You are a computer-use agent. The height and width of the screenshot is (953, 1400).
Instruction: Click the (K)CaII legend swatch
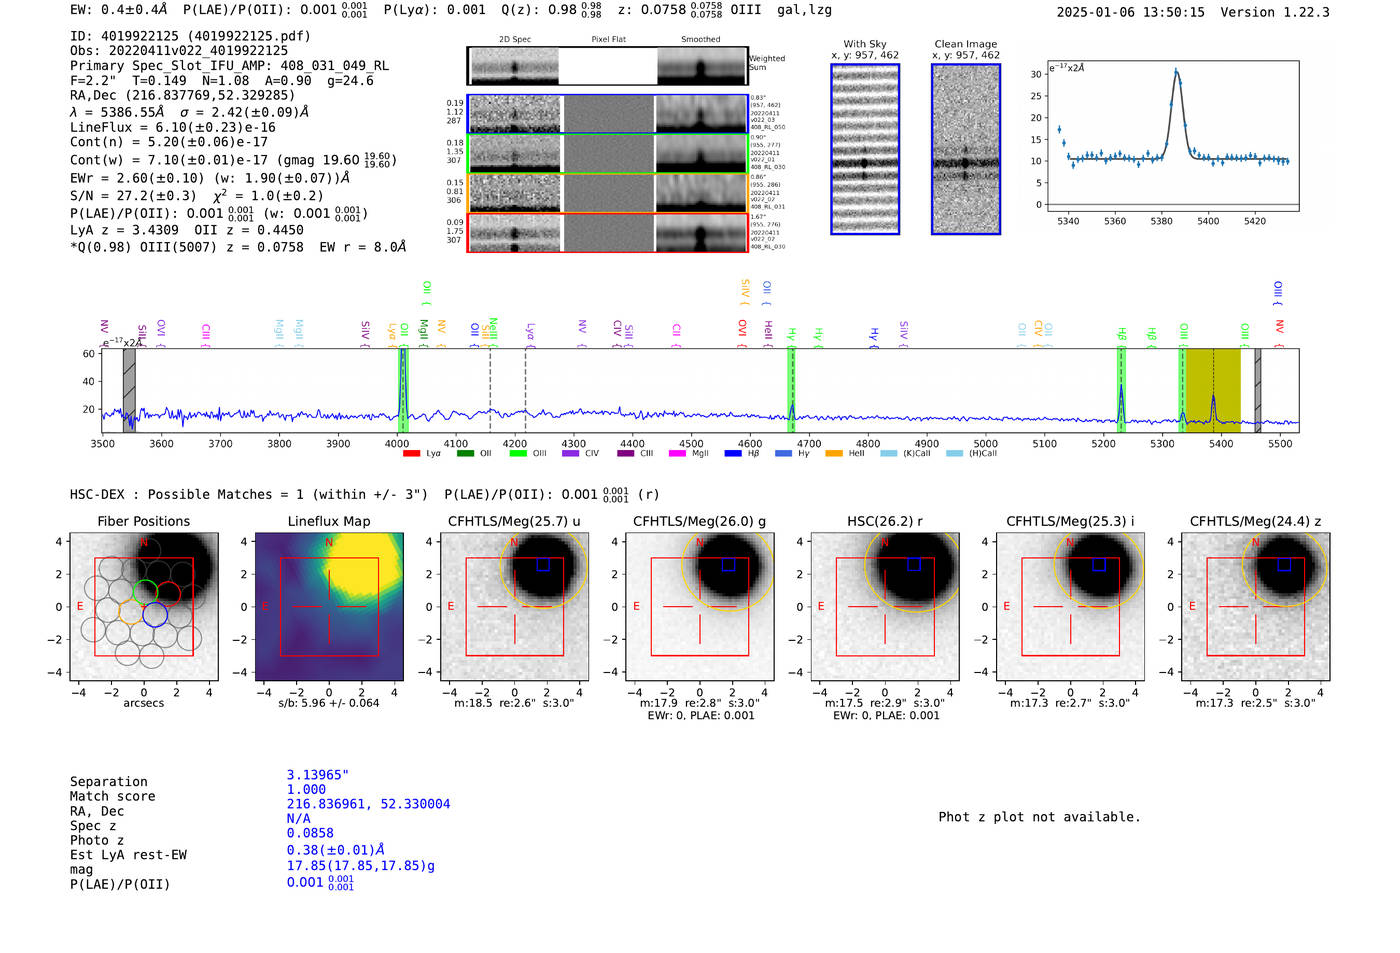coord(888,454)
